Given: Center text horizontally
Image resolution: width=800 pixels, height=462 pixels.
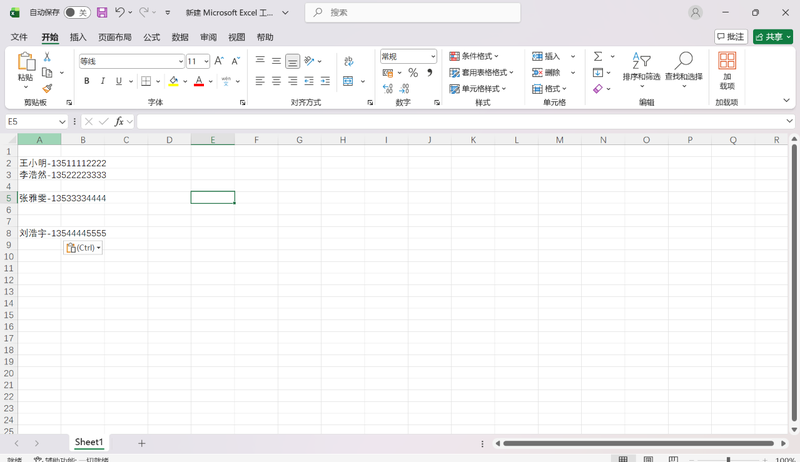Looking at the screenshot, I should point(276,81).
